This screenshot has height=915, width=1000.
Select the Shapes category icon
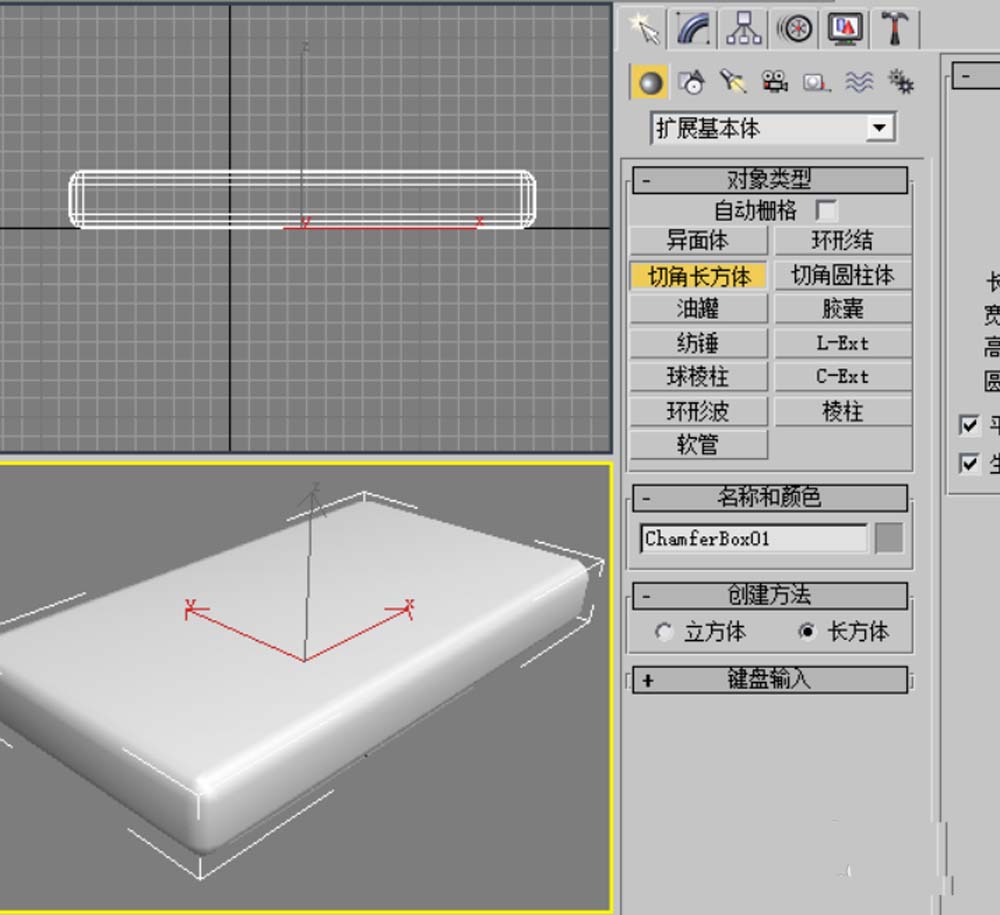[691, 82]
